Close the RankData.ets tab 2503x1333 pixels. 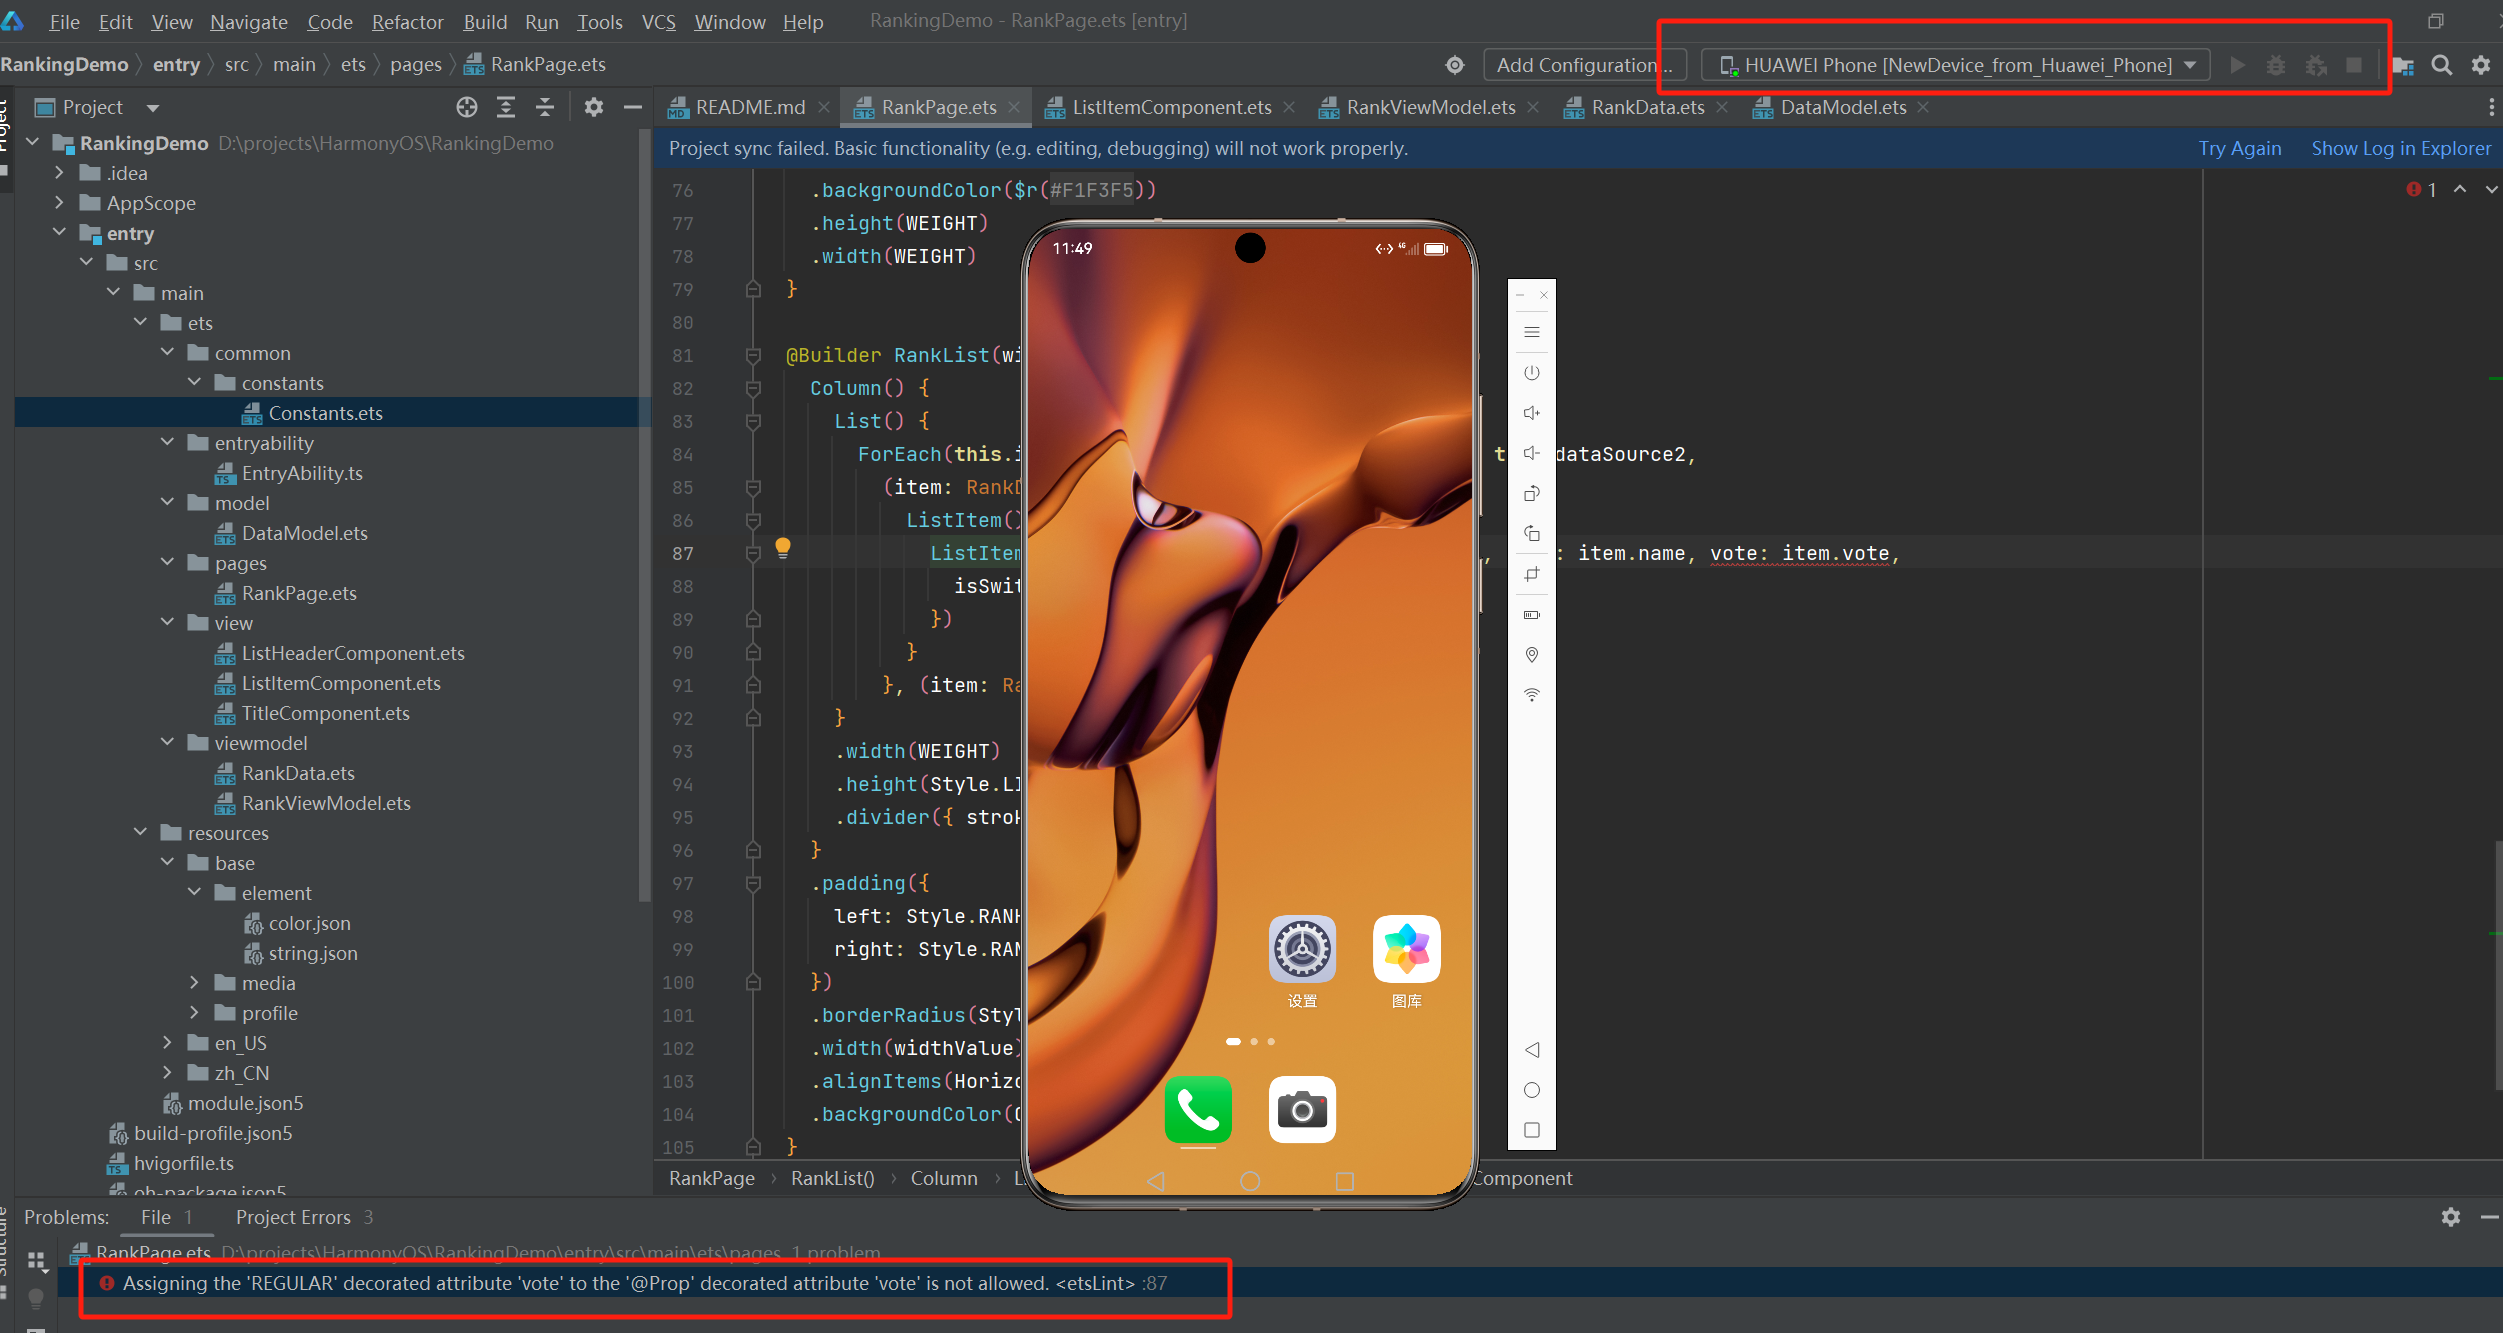pyautogui.click(x=1722, y=107)
